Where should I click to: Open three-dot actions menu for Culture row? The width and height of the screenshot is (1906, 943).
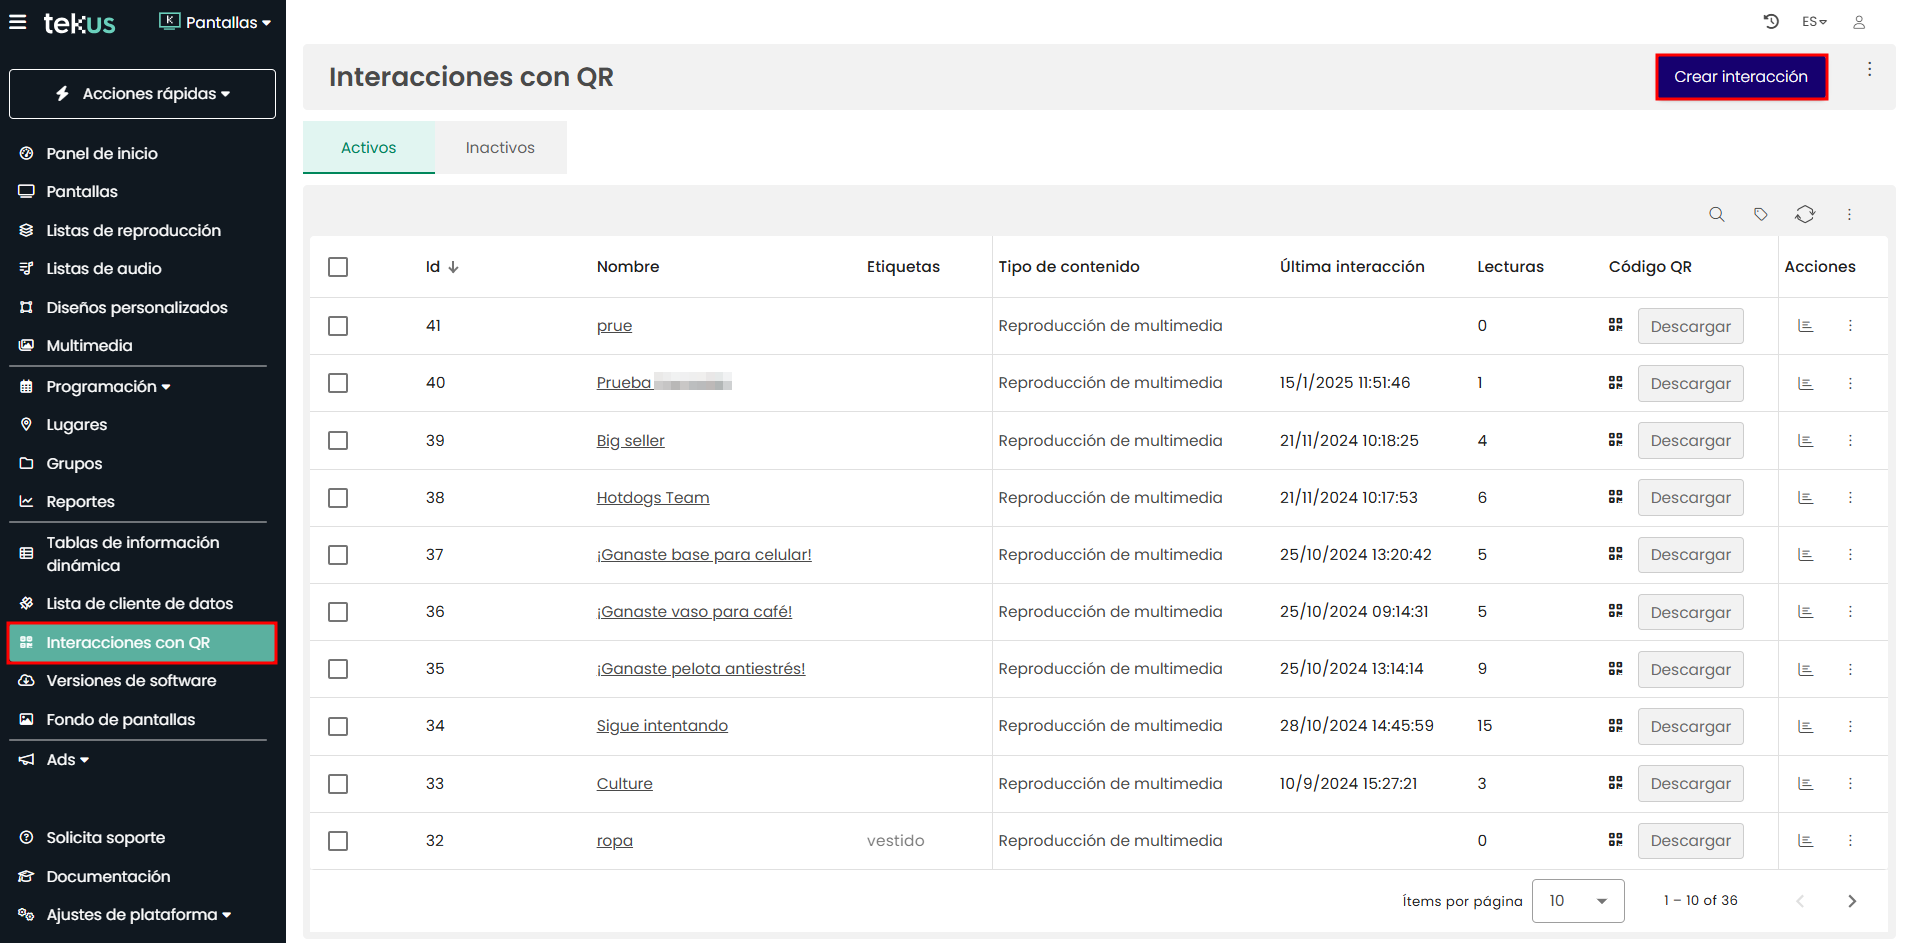click(x=1850, y=784)
